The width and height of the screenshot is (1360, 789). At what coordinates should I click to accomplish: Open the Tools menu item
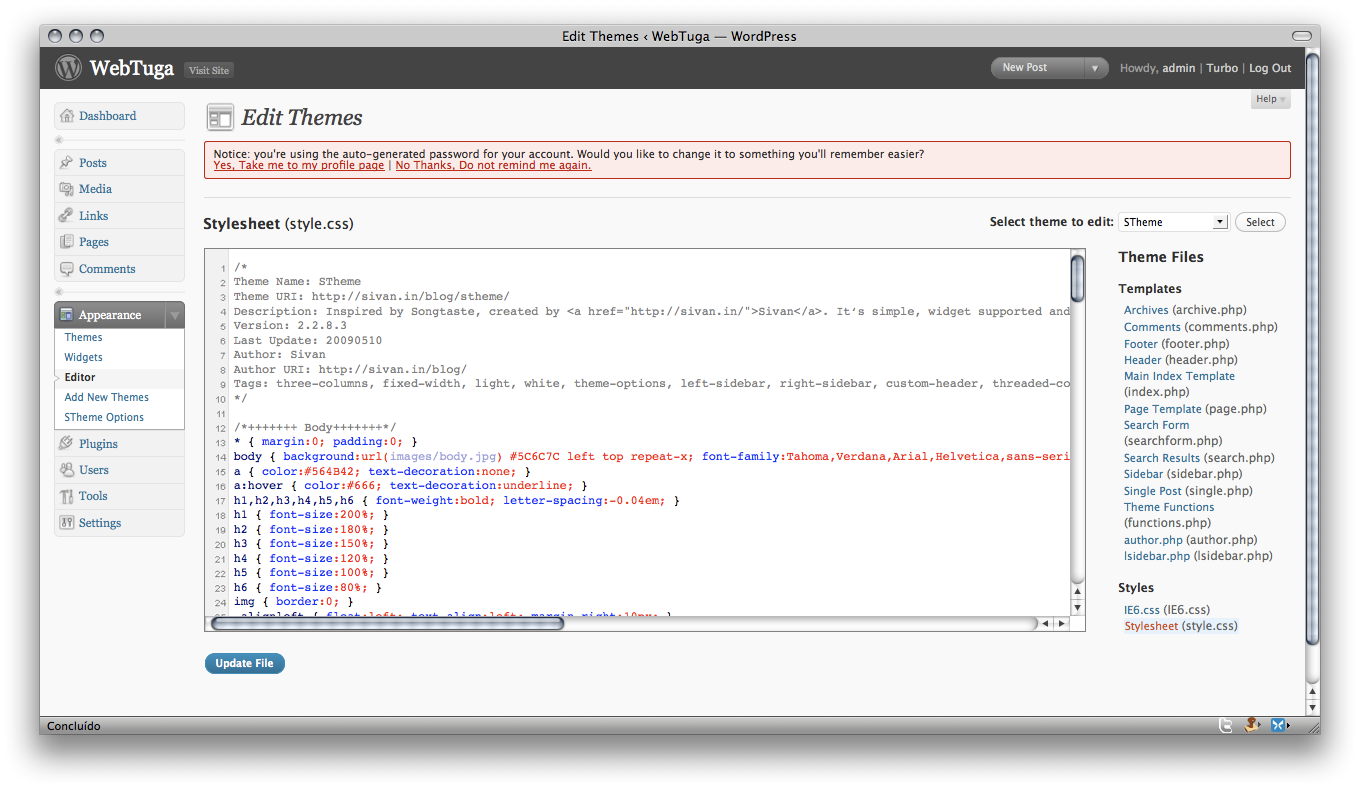point(120,496)
